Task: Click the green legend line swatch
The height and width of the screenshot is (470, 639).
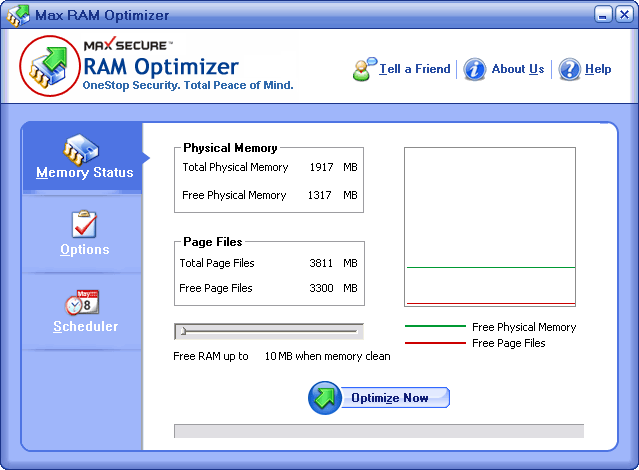Action: pyautogui.click(x=435, y=326)
